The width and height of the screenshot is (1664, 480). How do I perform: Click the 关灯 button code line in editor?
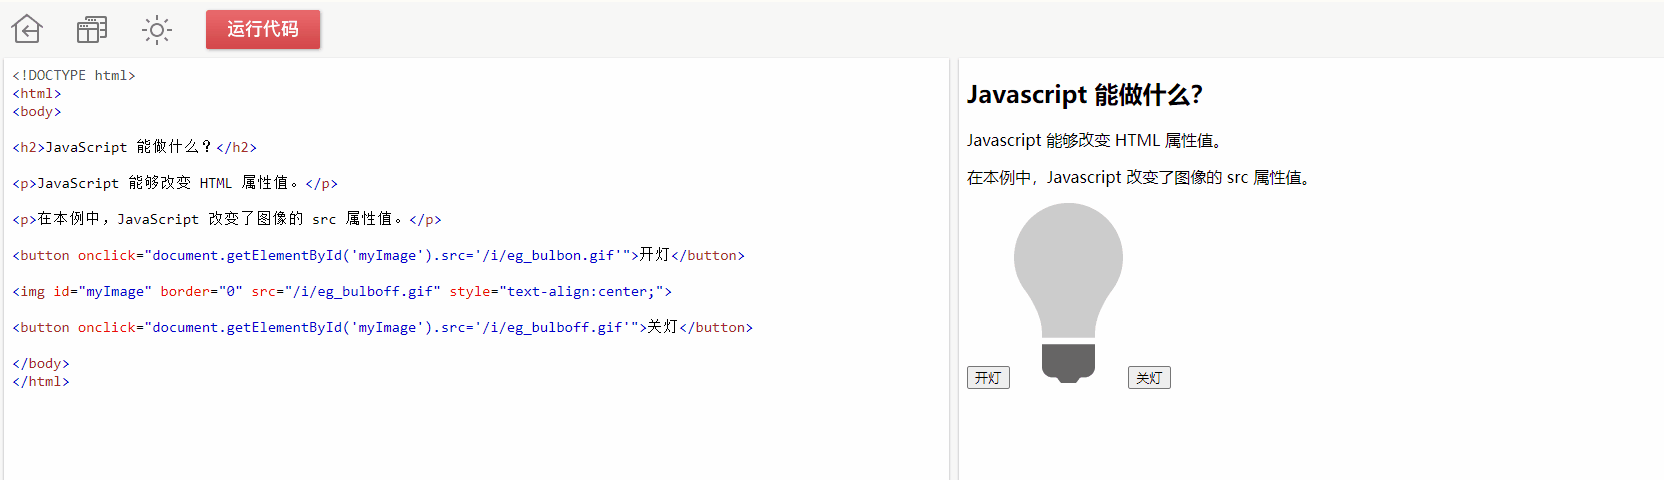(382, 327)
